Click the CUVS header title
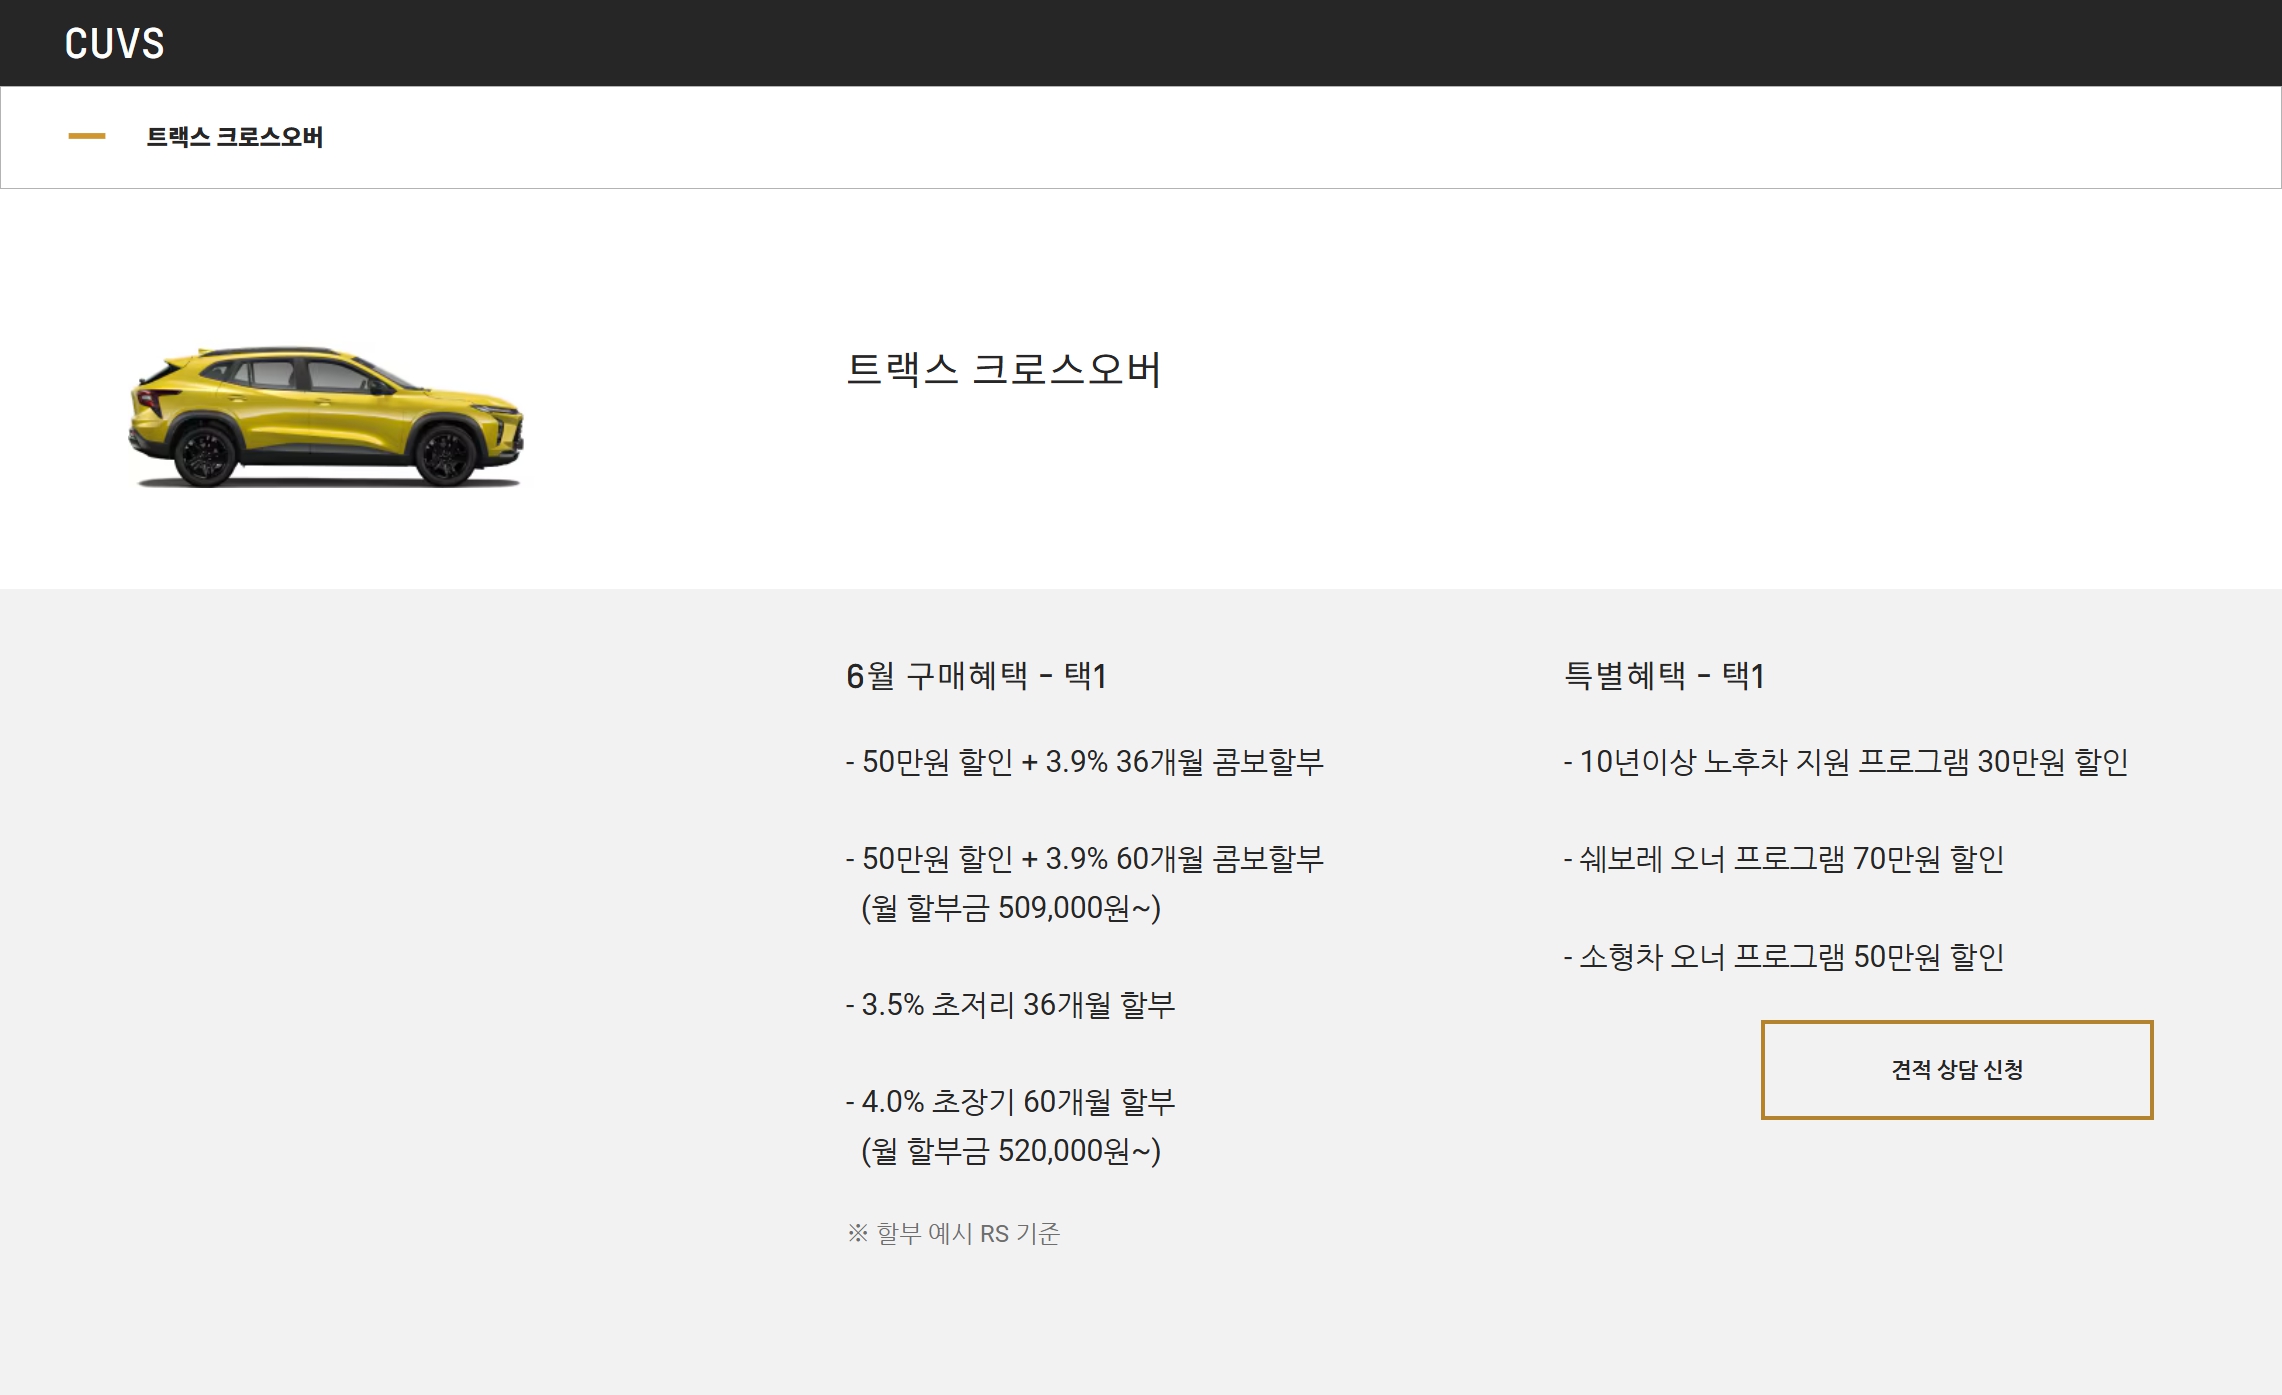Screen dimensions: 2282x1395 pos(114,44)
